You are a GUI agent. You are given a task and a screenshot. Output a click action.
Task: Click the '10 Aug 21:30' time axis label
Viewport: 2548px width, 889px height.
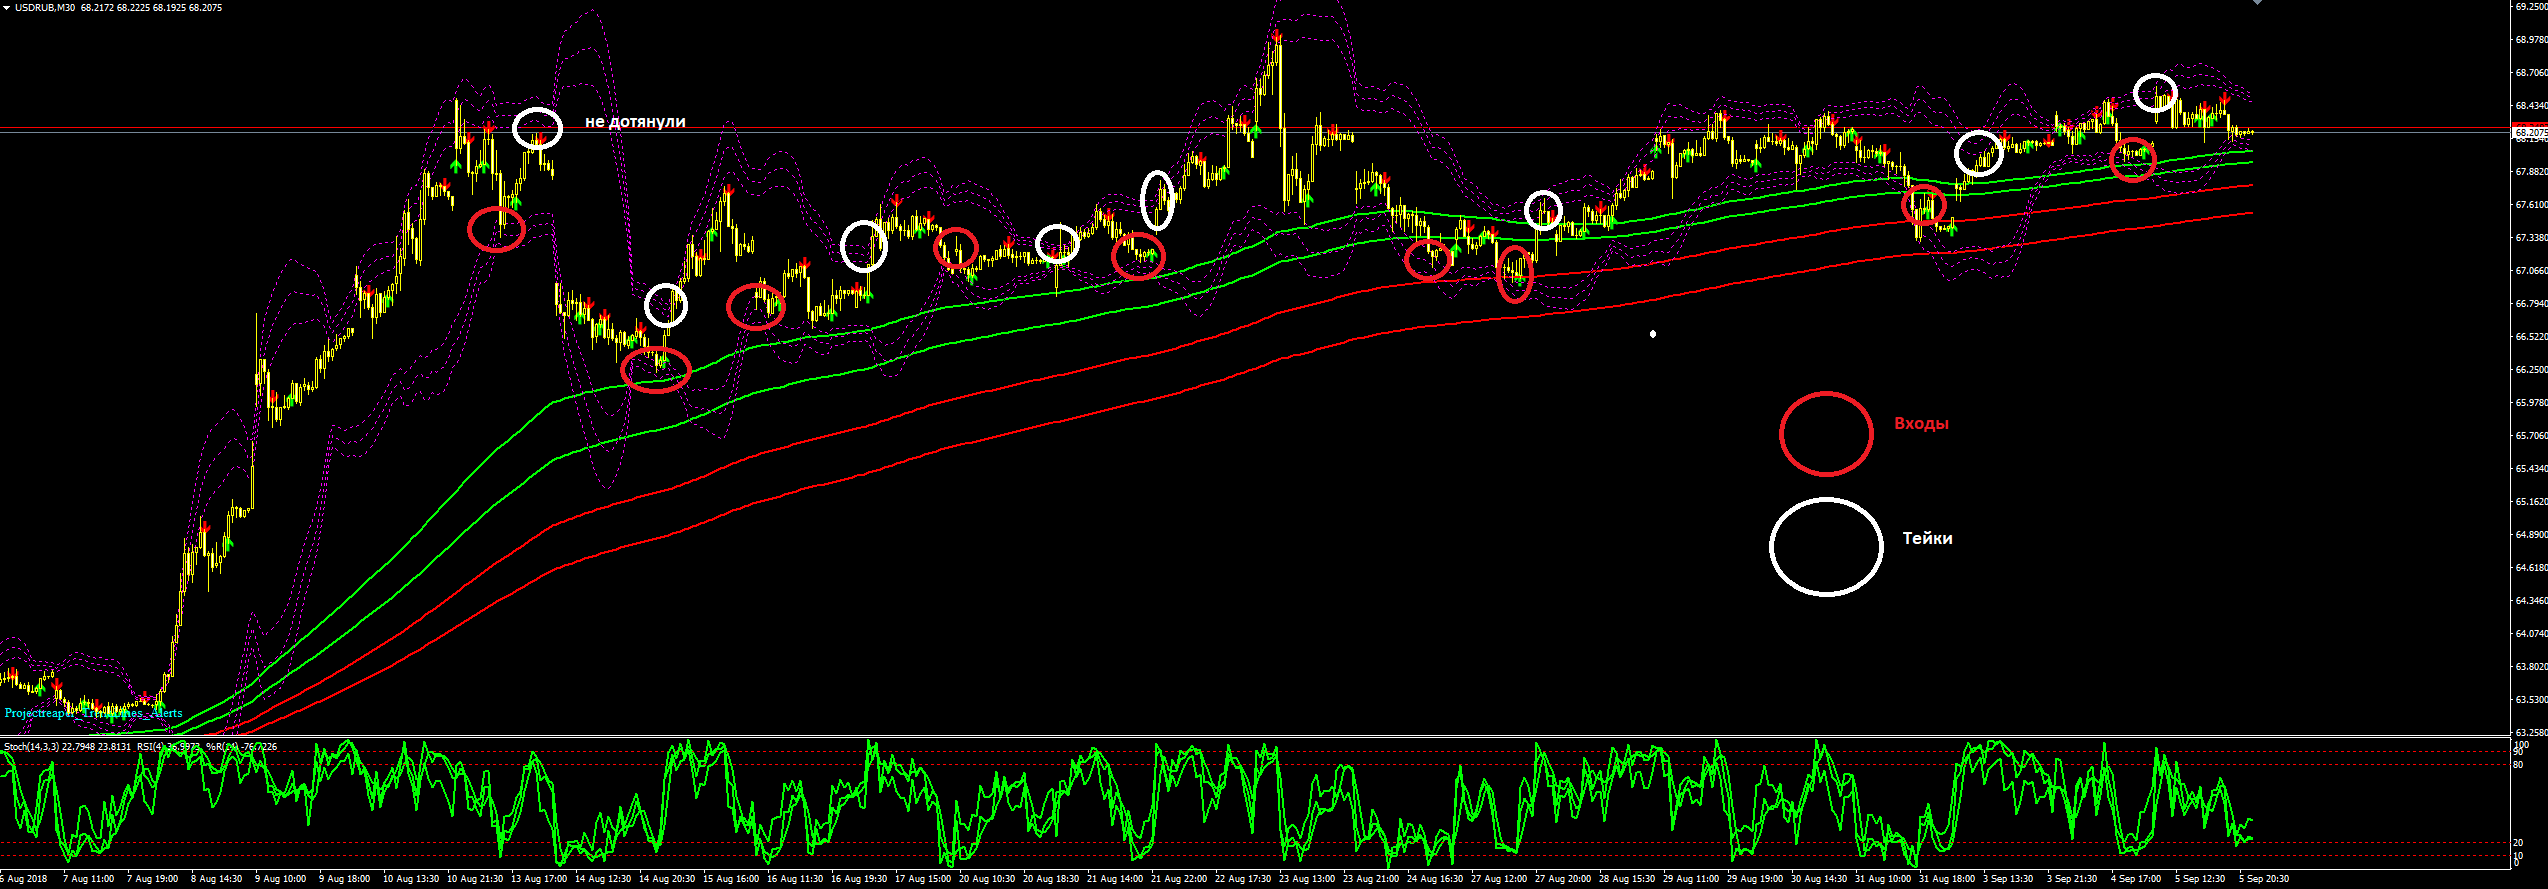[x=475, y=879]
